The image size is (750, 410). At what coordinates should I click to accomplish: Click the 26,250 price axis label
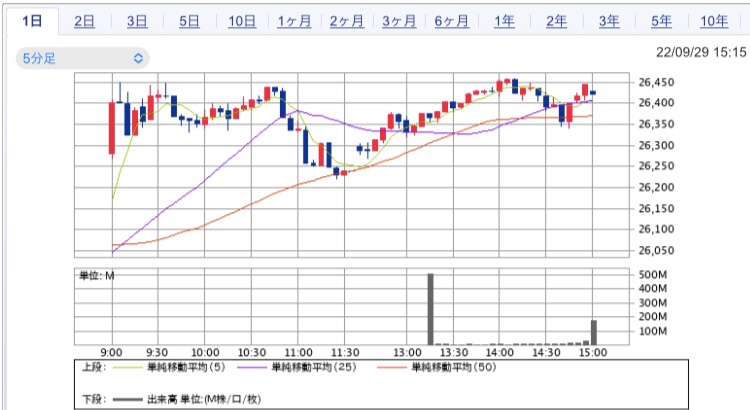656,166
